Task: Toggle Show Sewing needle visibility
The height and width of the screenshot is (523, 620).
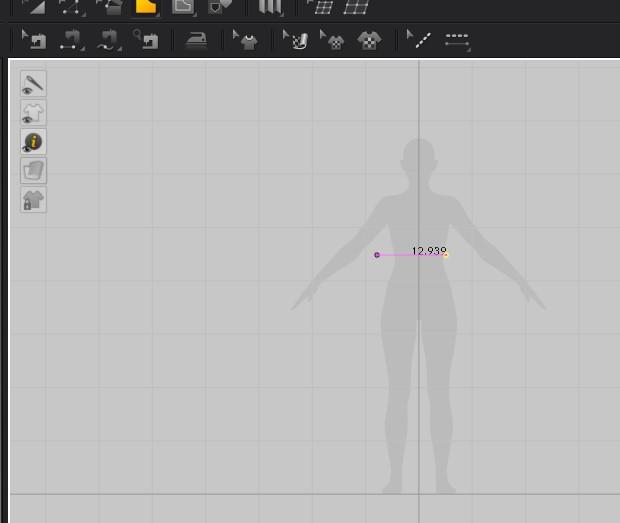Action: (x=34, y=84)
